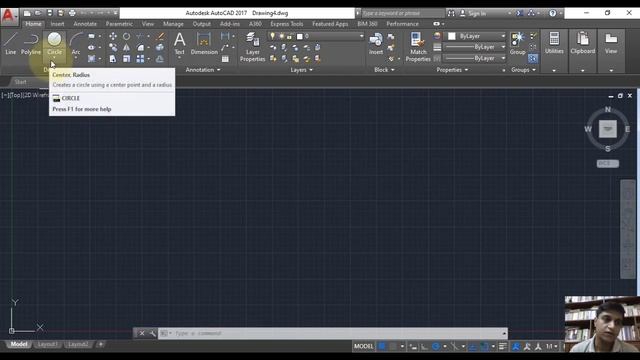Click the wrench customize icon on command line
The height and width of the screenshot is (360, 640).
153,333
